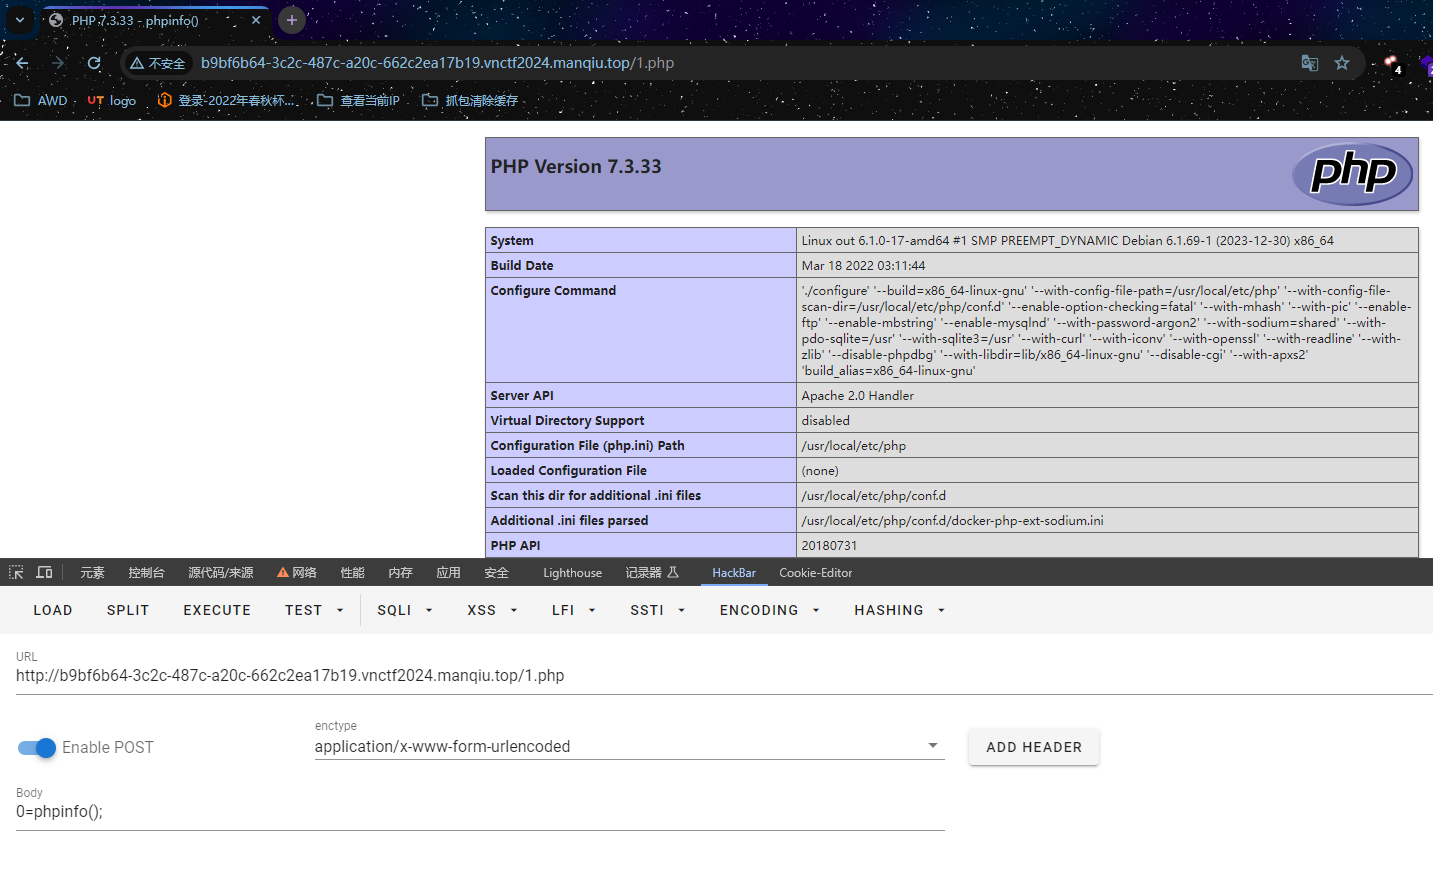This screenshot has width=1433, height=869.
Task: Switch to the Cookie-Editor tab
Action: pos(816,573)
